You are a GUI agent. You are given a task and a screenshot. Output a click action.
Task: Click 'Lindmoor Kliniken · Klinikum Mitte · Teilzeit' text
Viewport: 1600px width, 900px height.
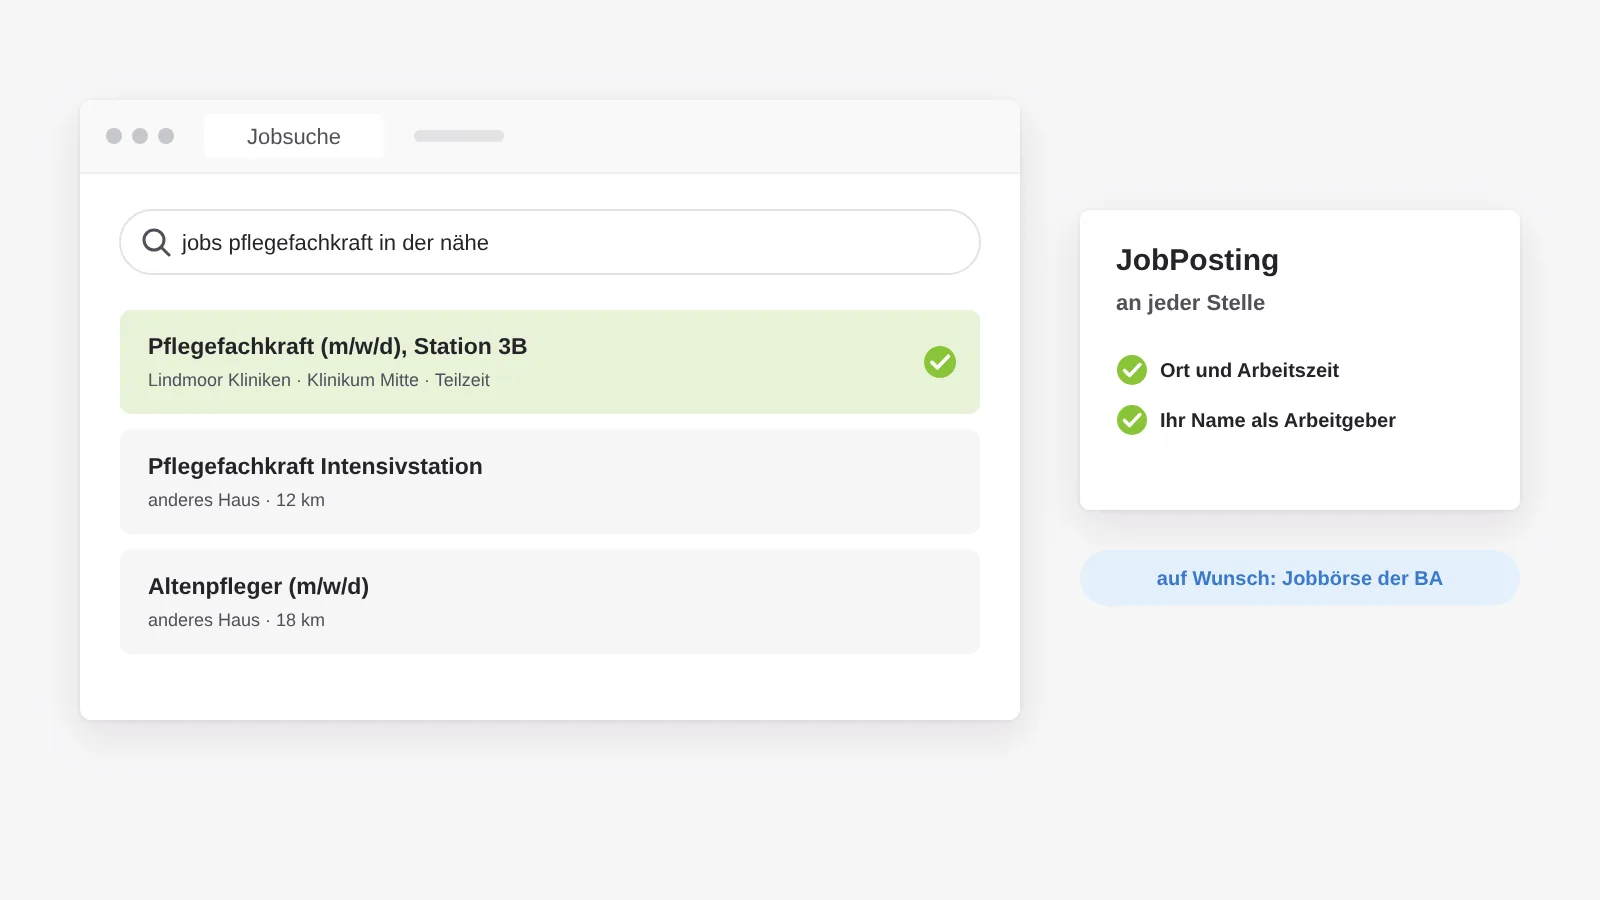319,380
